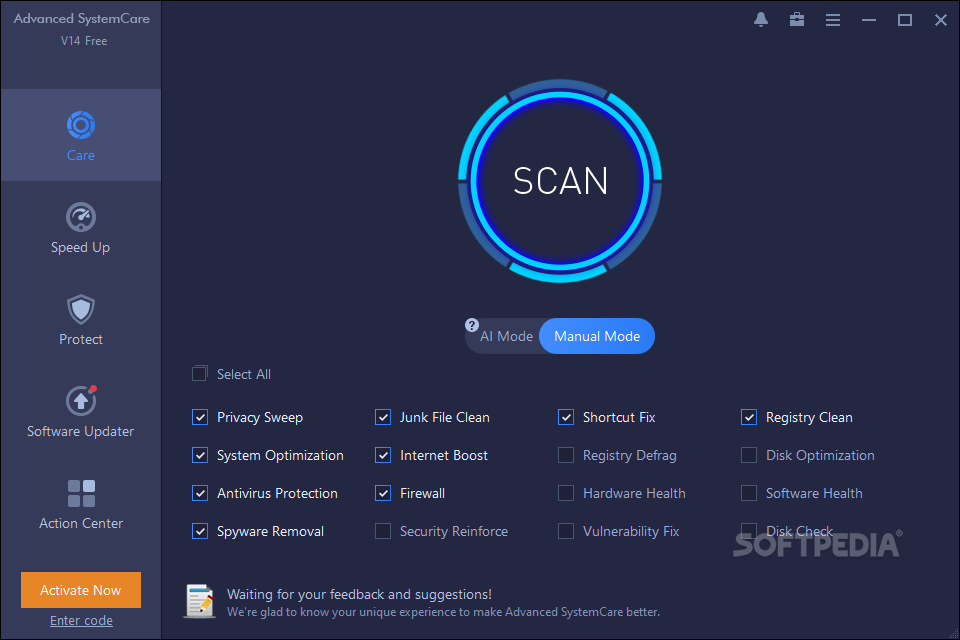960x640 pixels.
Task: Open the notifications bell icon
Action: [x=760, y=20]
